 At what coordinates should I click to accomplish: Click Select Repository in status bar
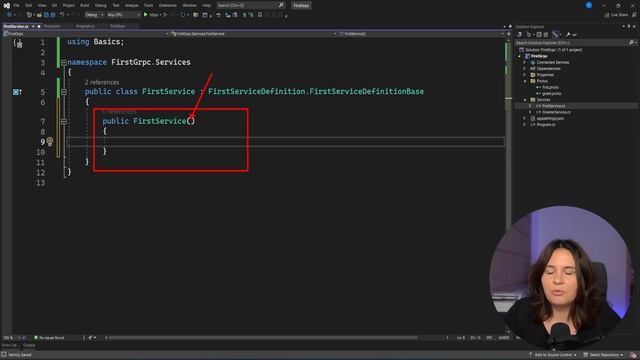tap(604, 355)
